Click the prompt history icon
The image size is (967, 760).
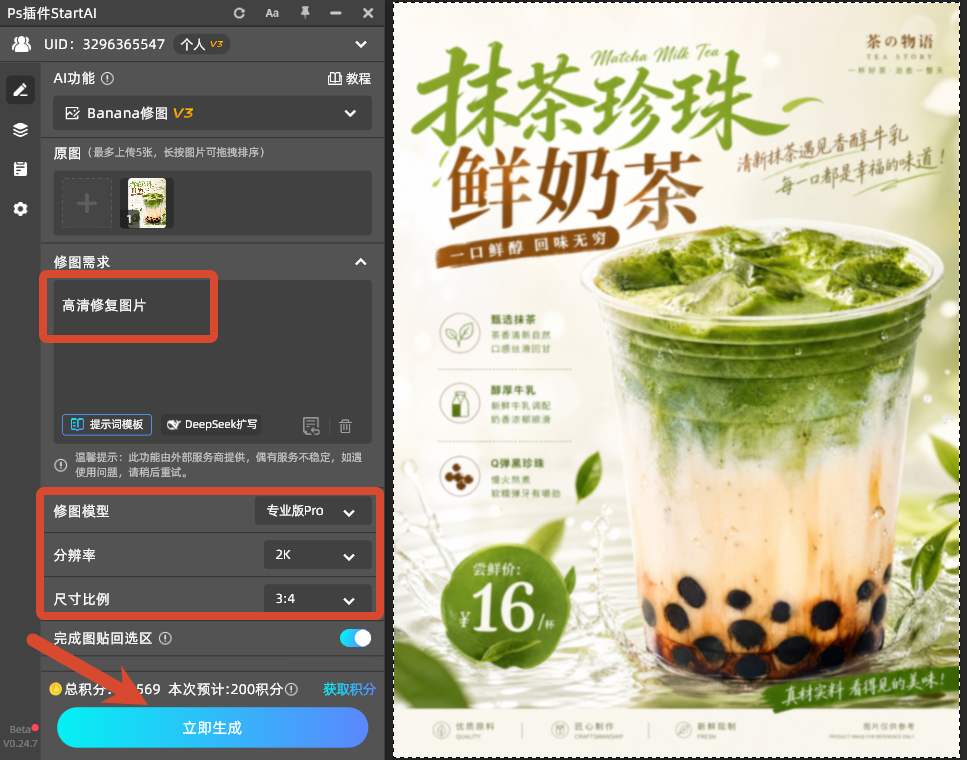(311, 426)
